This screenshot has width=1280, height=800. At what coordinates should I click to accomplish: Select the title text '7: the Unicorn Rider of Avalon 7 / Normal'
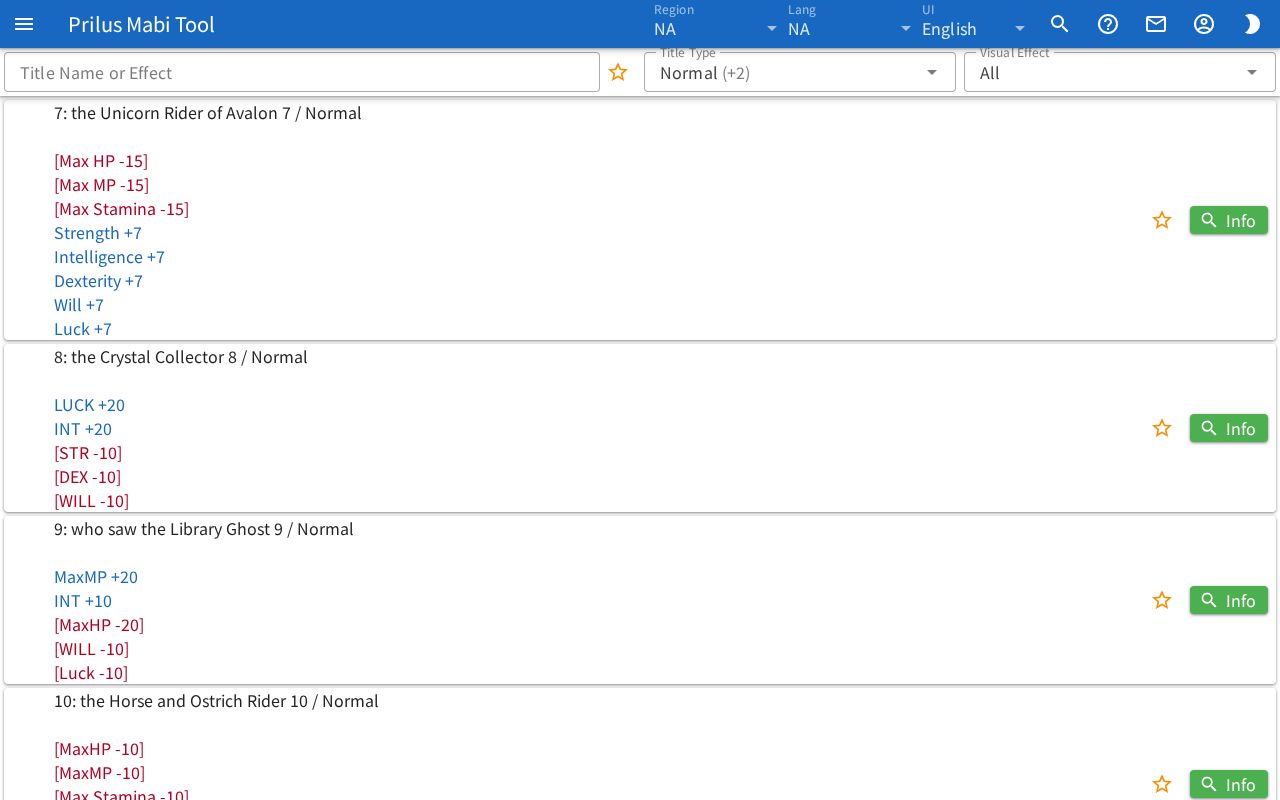(208, 113)
